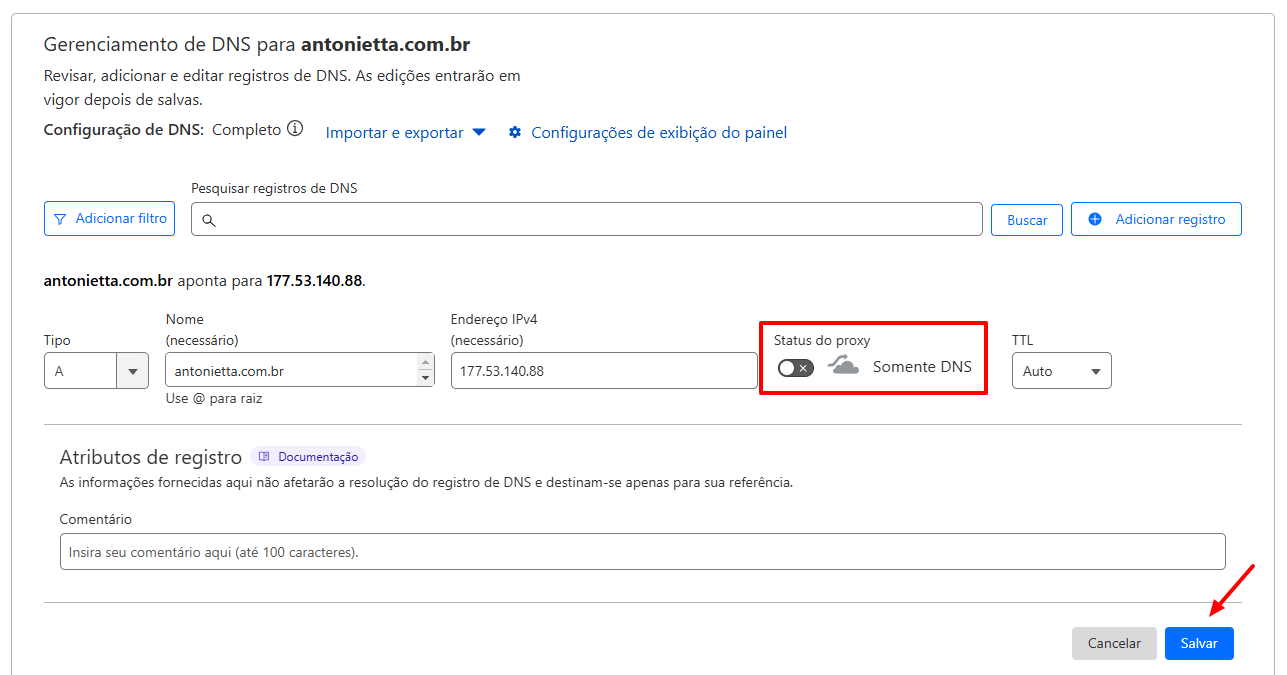Click the Buscar search button
Image resolution: width=1287 pixels, height=675 pixels.
(1026, 220)
